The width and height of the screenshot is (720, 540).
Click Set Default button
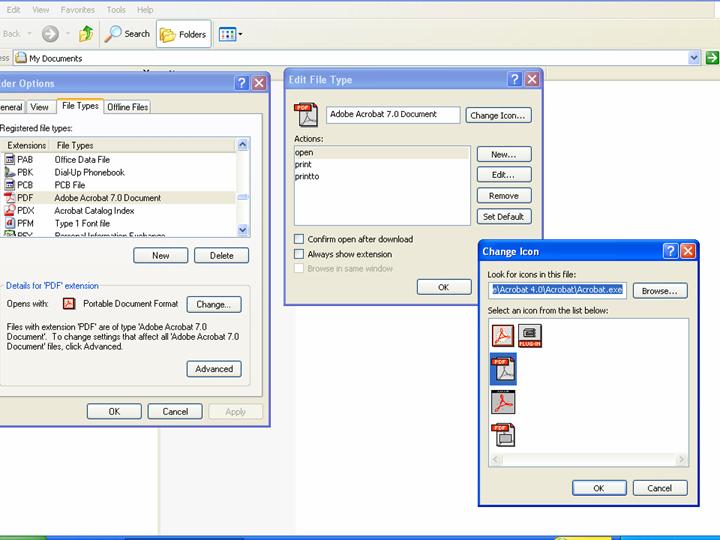click(x=504, y=217)
